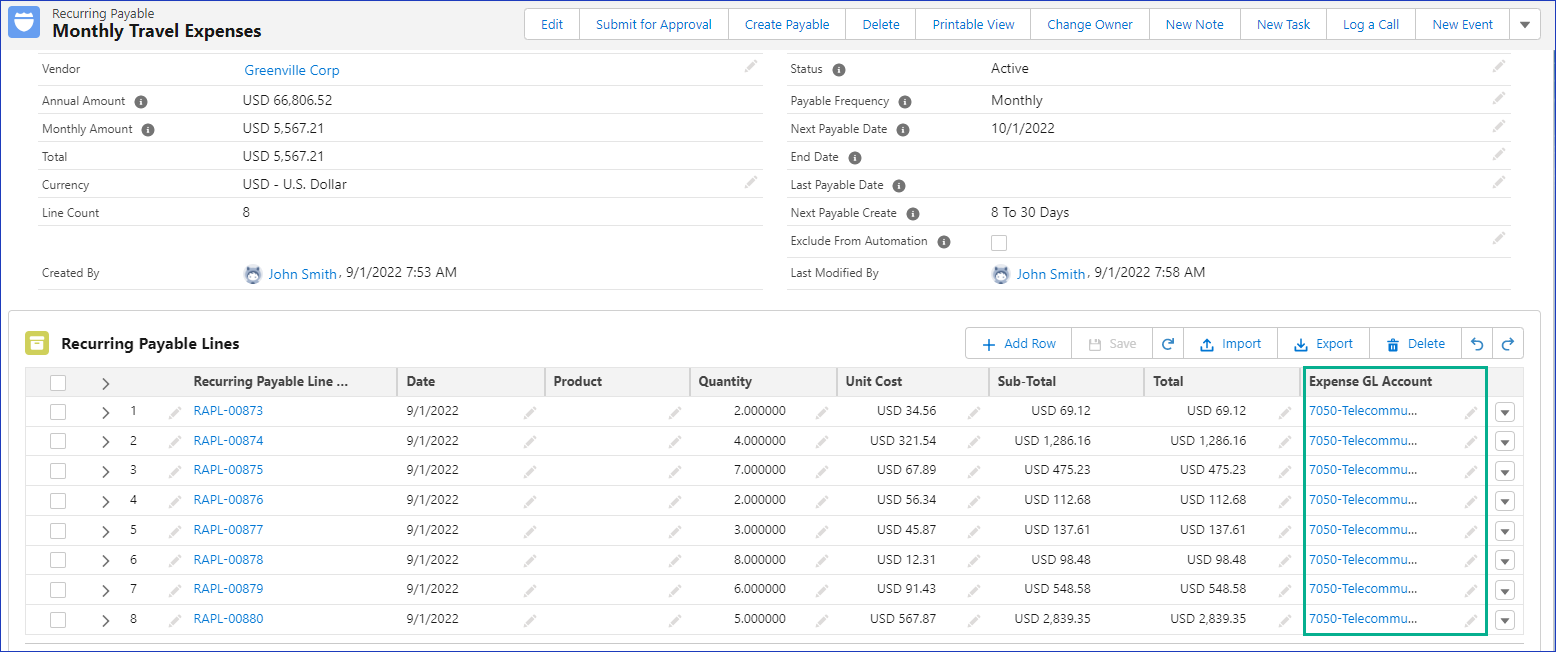Click the redo arrow icon in lines toolbar

[x=1508, y=344]
